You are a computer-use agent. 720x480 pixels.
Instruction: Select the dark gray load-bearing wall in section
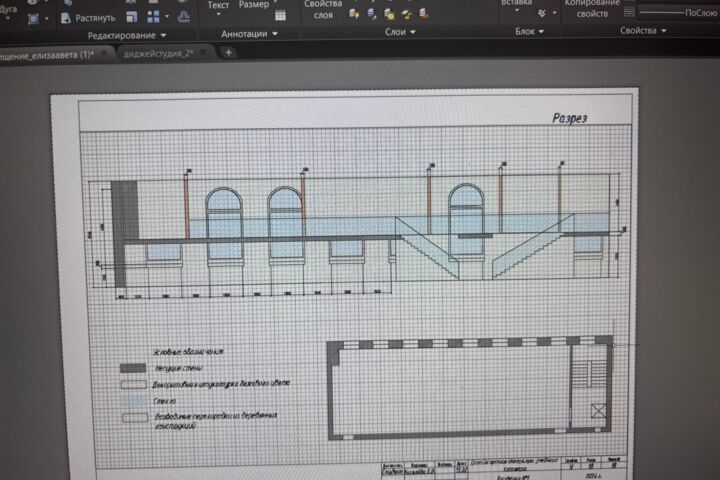pos(123,233)
